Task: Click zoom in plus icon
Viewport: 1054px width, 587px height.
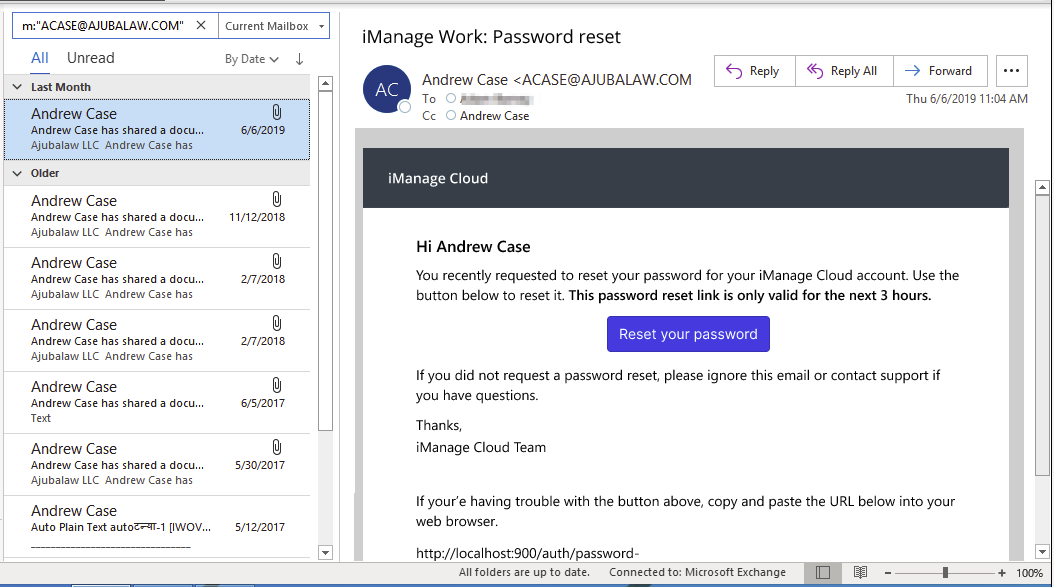Action: (1002, 573)
